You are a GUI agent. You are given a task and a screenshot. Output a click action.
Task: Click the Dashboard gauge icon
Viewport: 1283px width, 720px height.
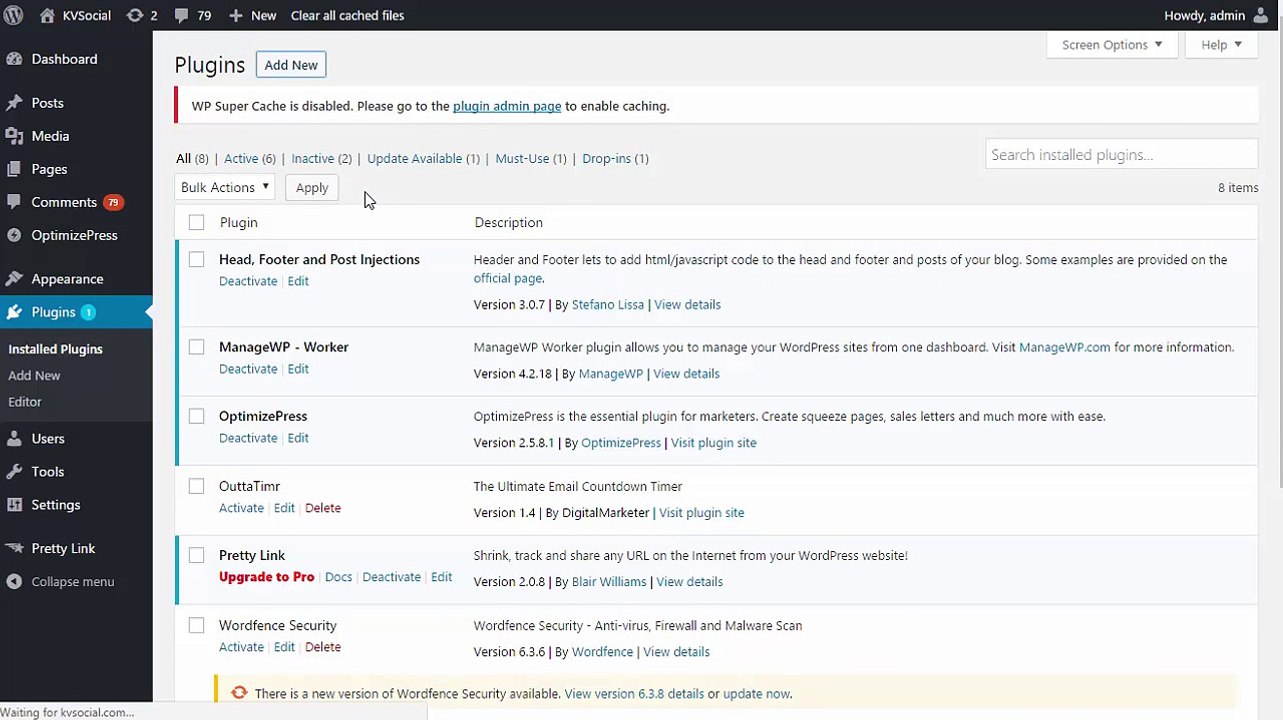14,59
